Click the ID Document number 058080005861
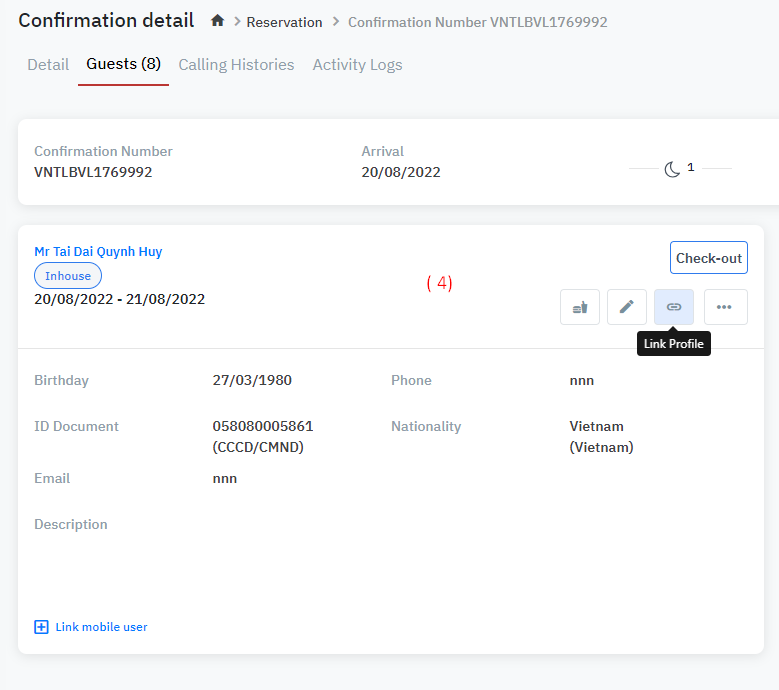The image size is (779, 690). [x=263, y=426]
